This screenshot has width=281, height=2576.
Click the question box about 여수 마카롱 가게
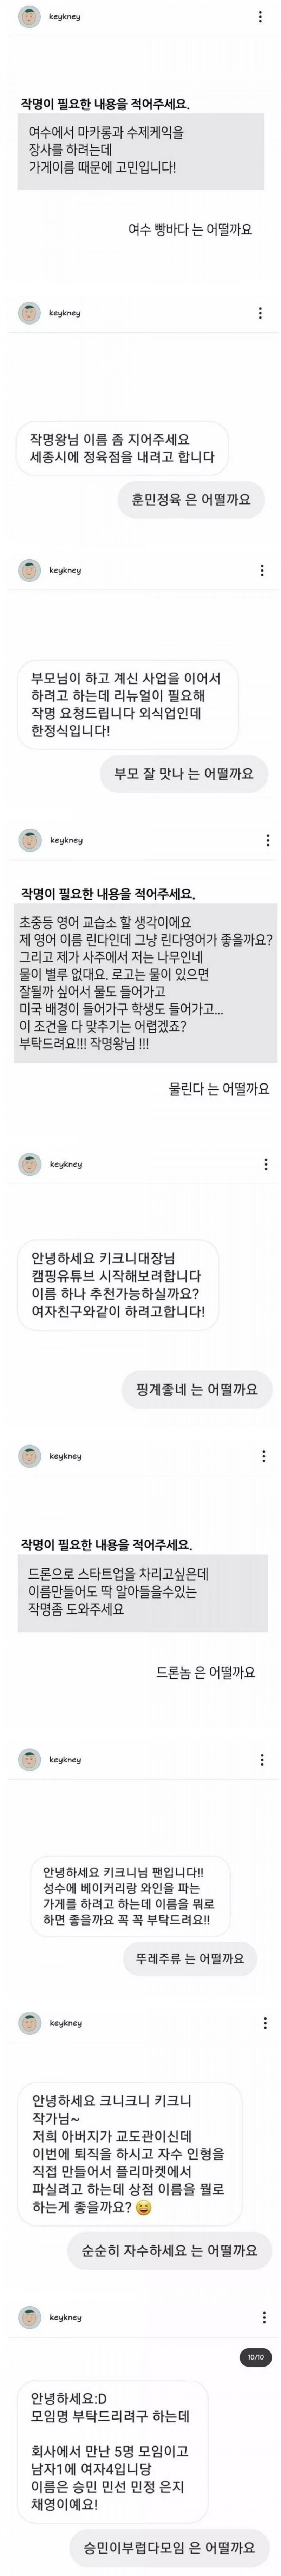point(140,150)
